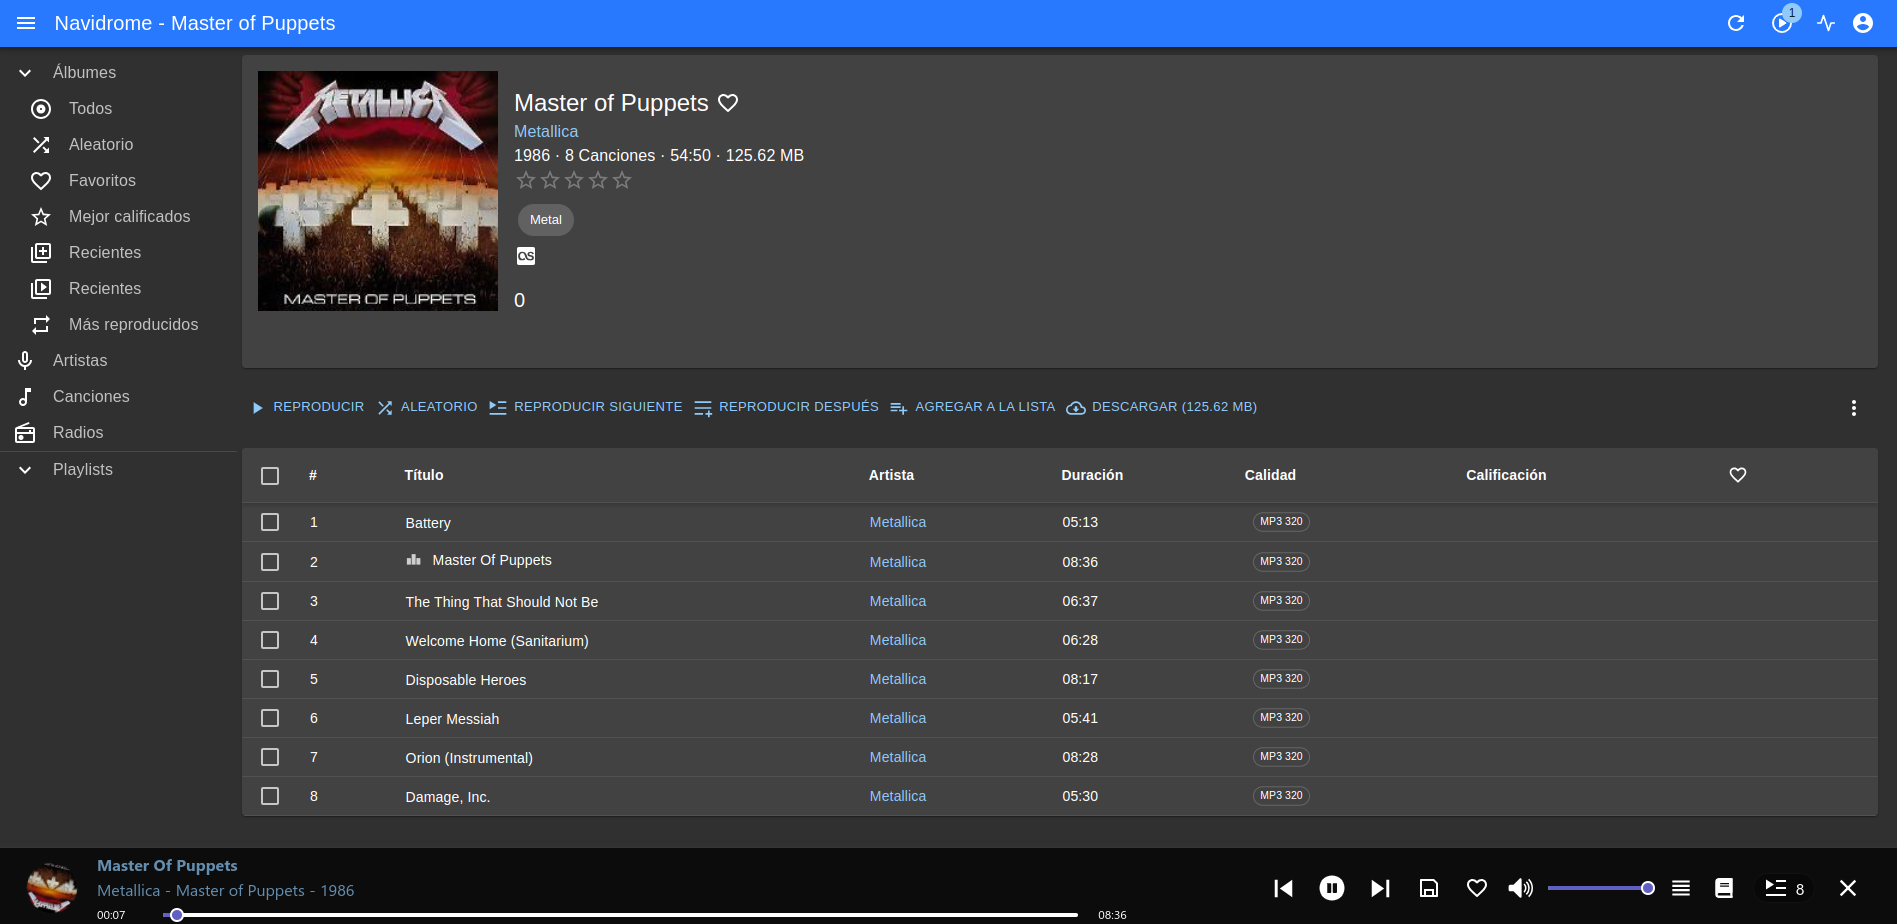Go to Artistas in sidebar
Screen dimensions: 1897x924
coord(80,360)
